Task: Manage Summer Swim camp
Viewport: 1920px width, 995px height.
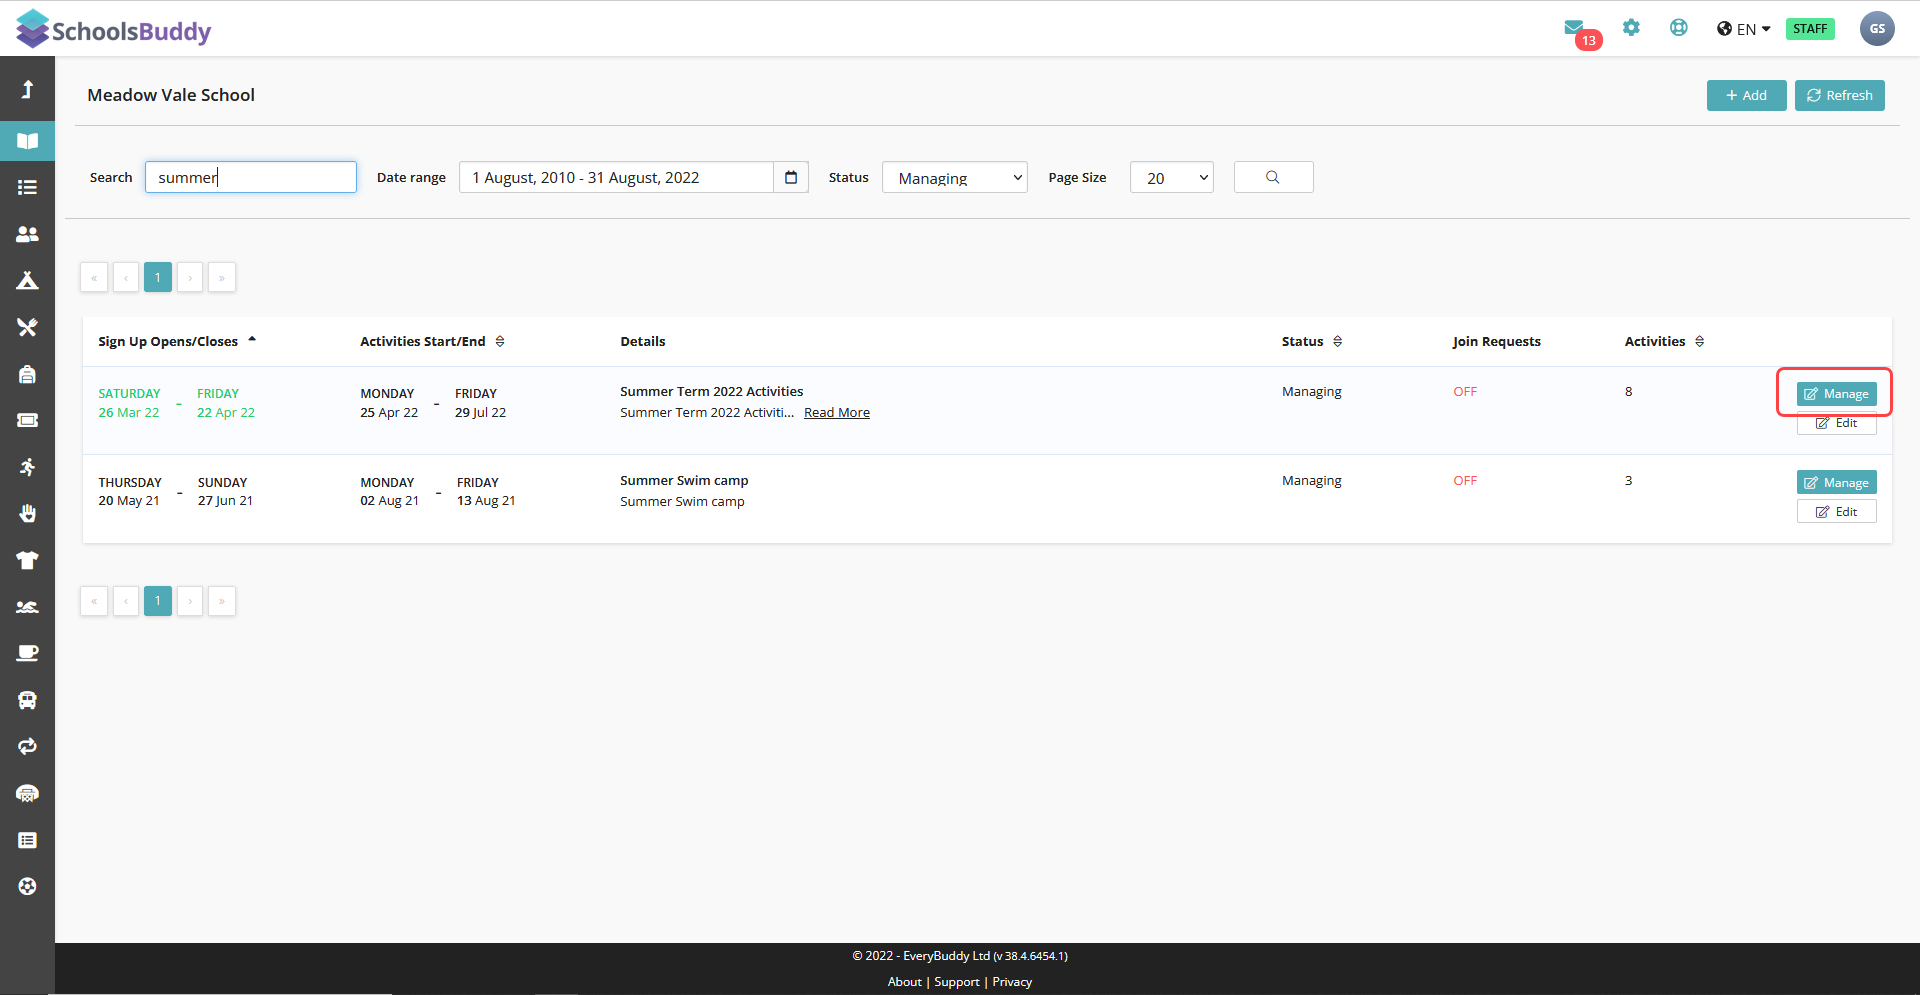Action: 1836,482
